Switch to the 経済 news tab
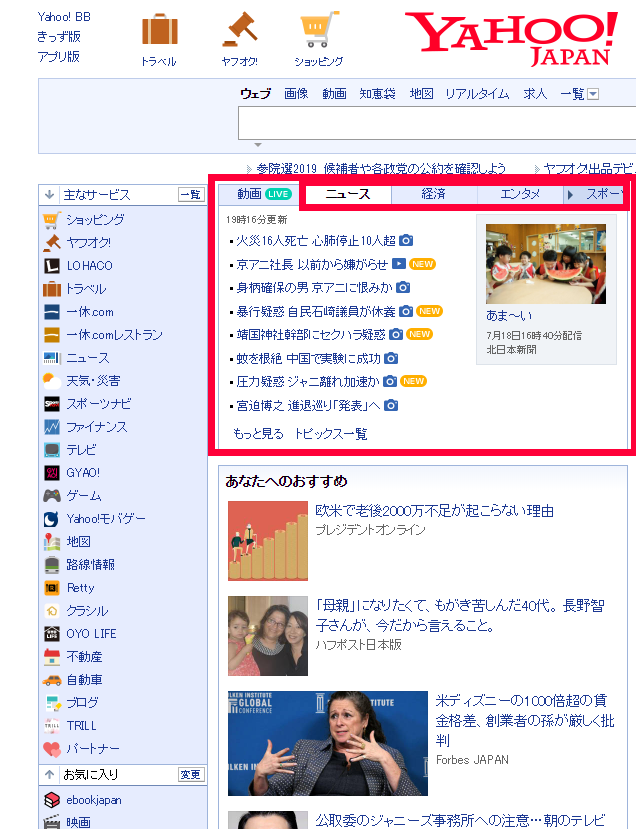 pos(433,194)
